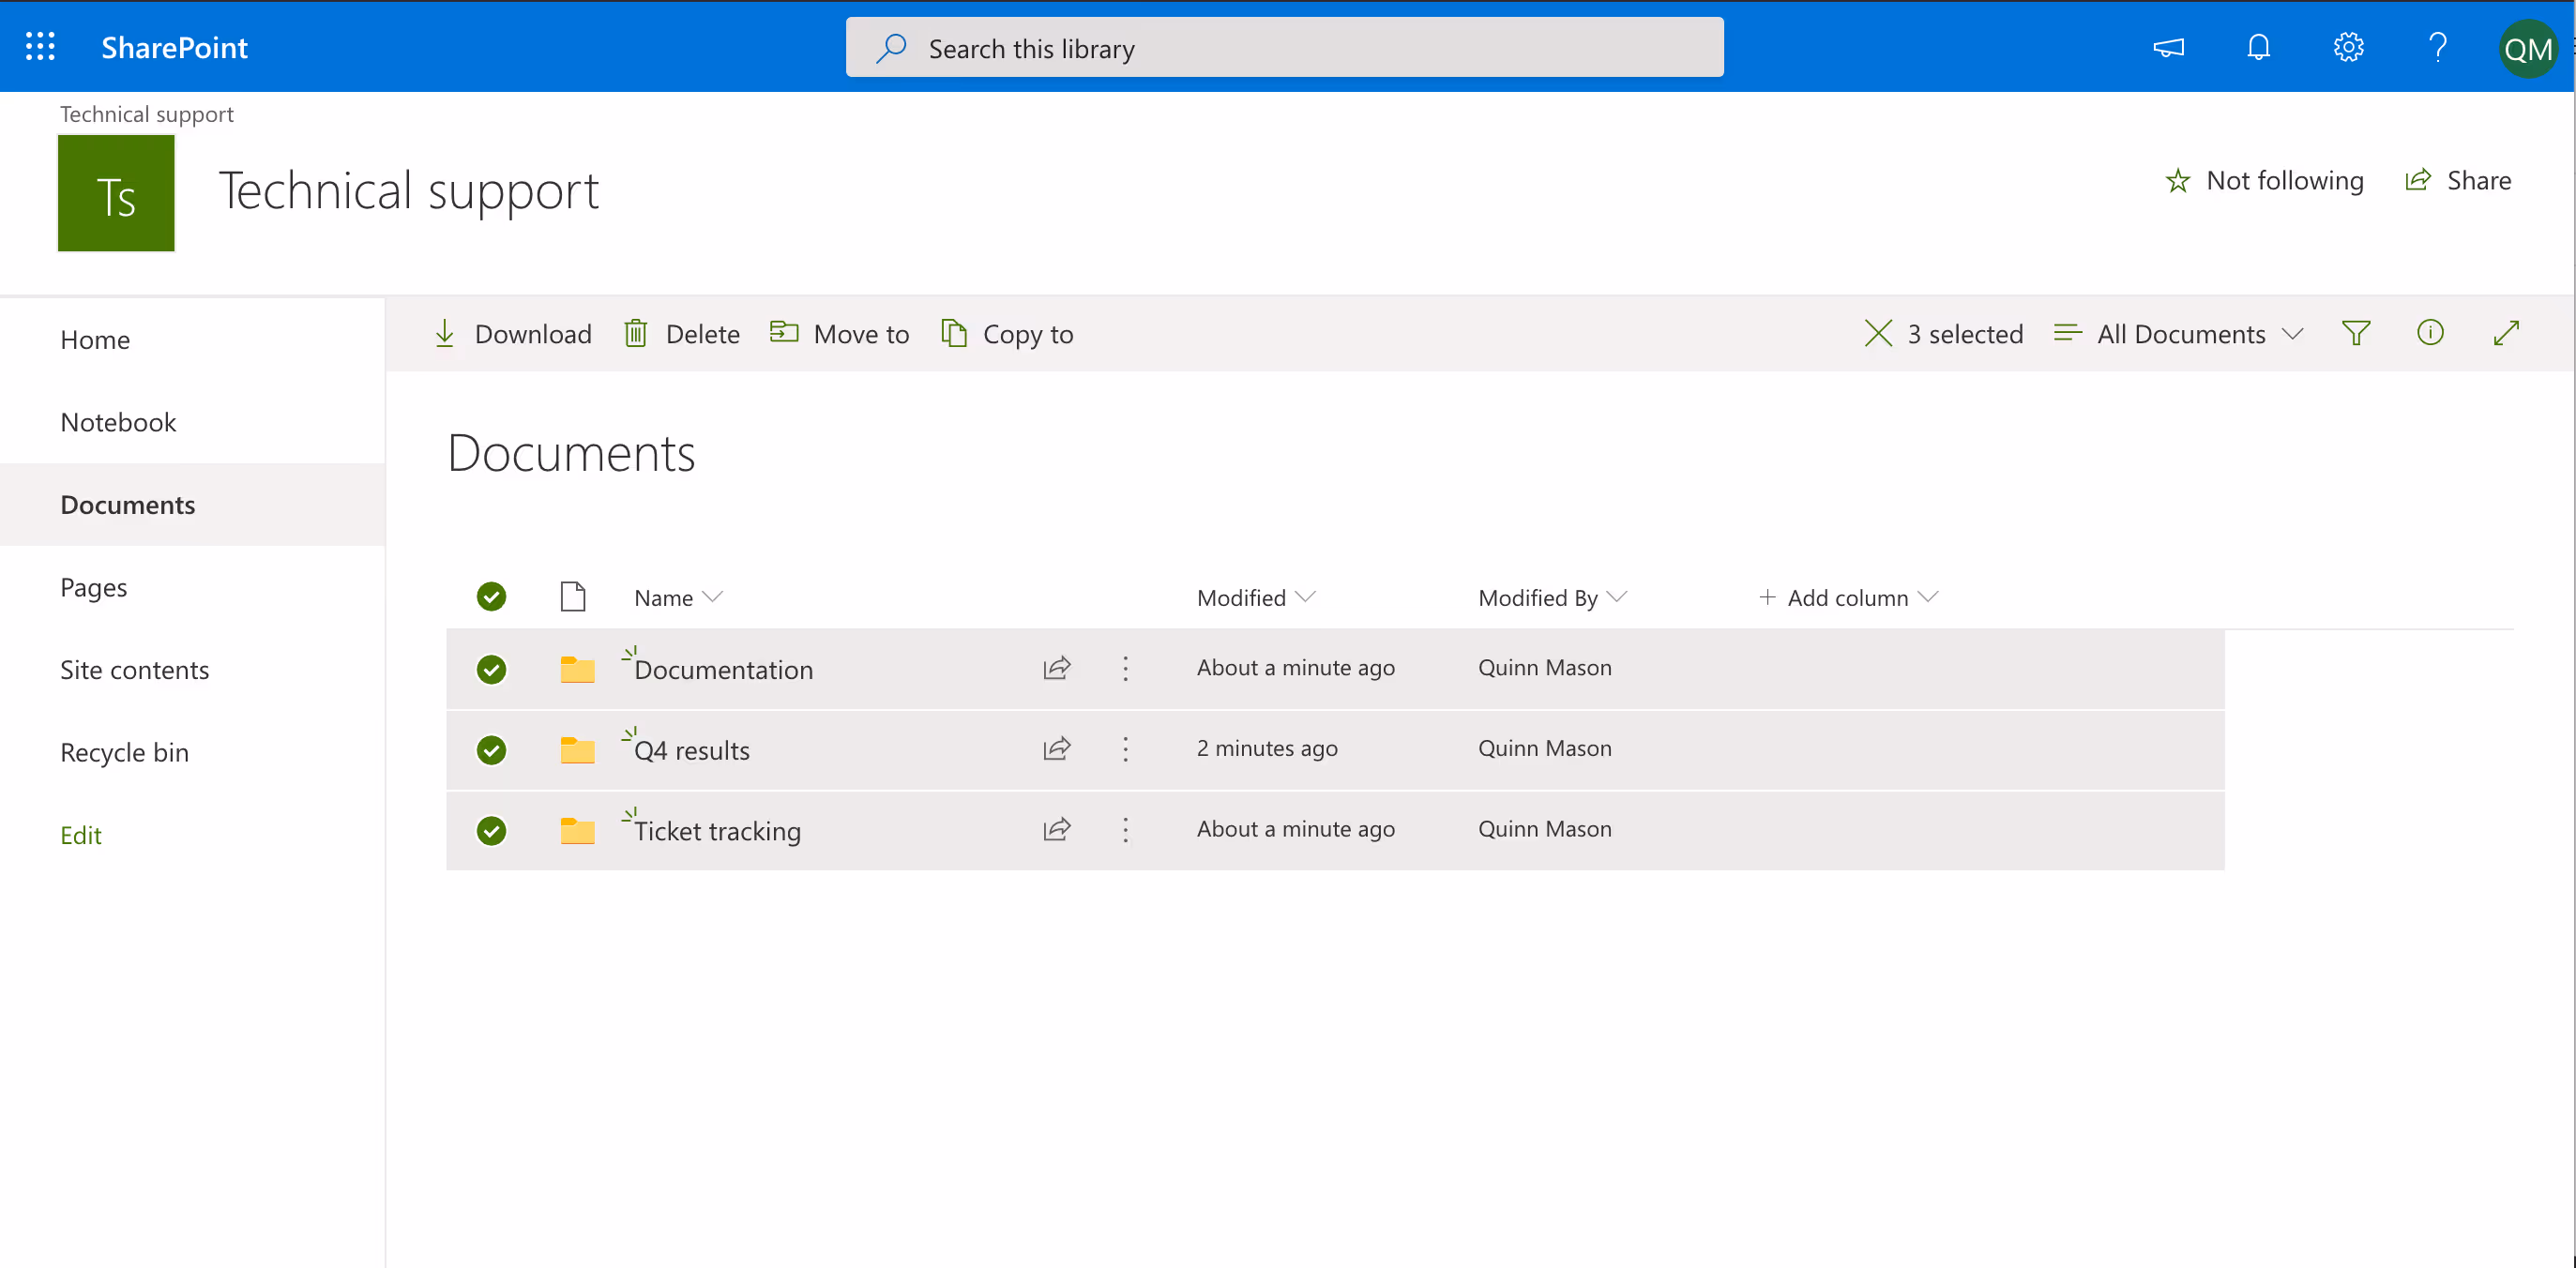Screen dimensions: 2576x1268
Task: Uncheck the Ticket tracking row
Action: [x=491, y=830]
